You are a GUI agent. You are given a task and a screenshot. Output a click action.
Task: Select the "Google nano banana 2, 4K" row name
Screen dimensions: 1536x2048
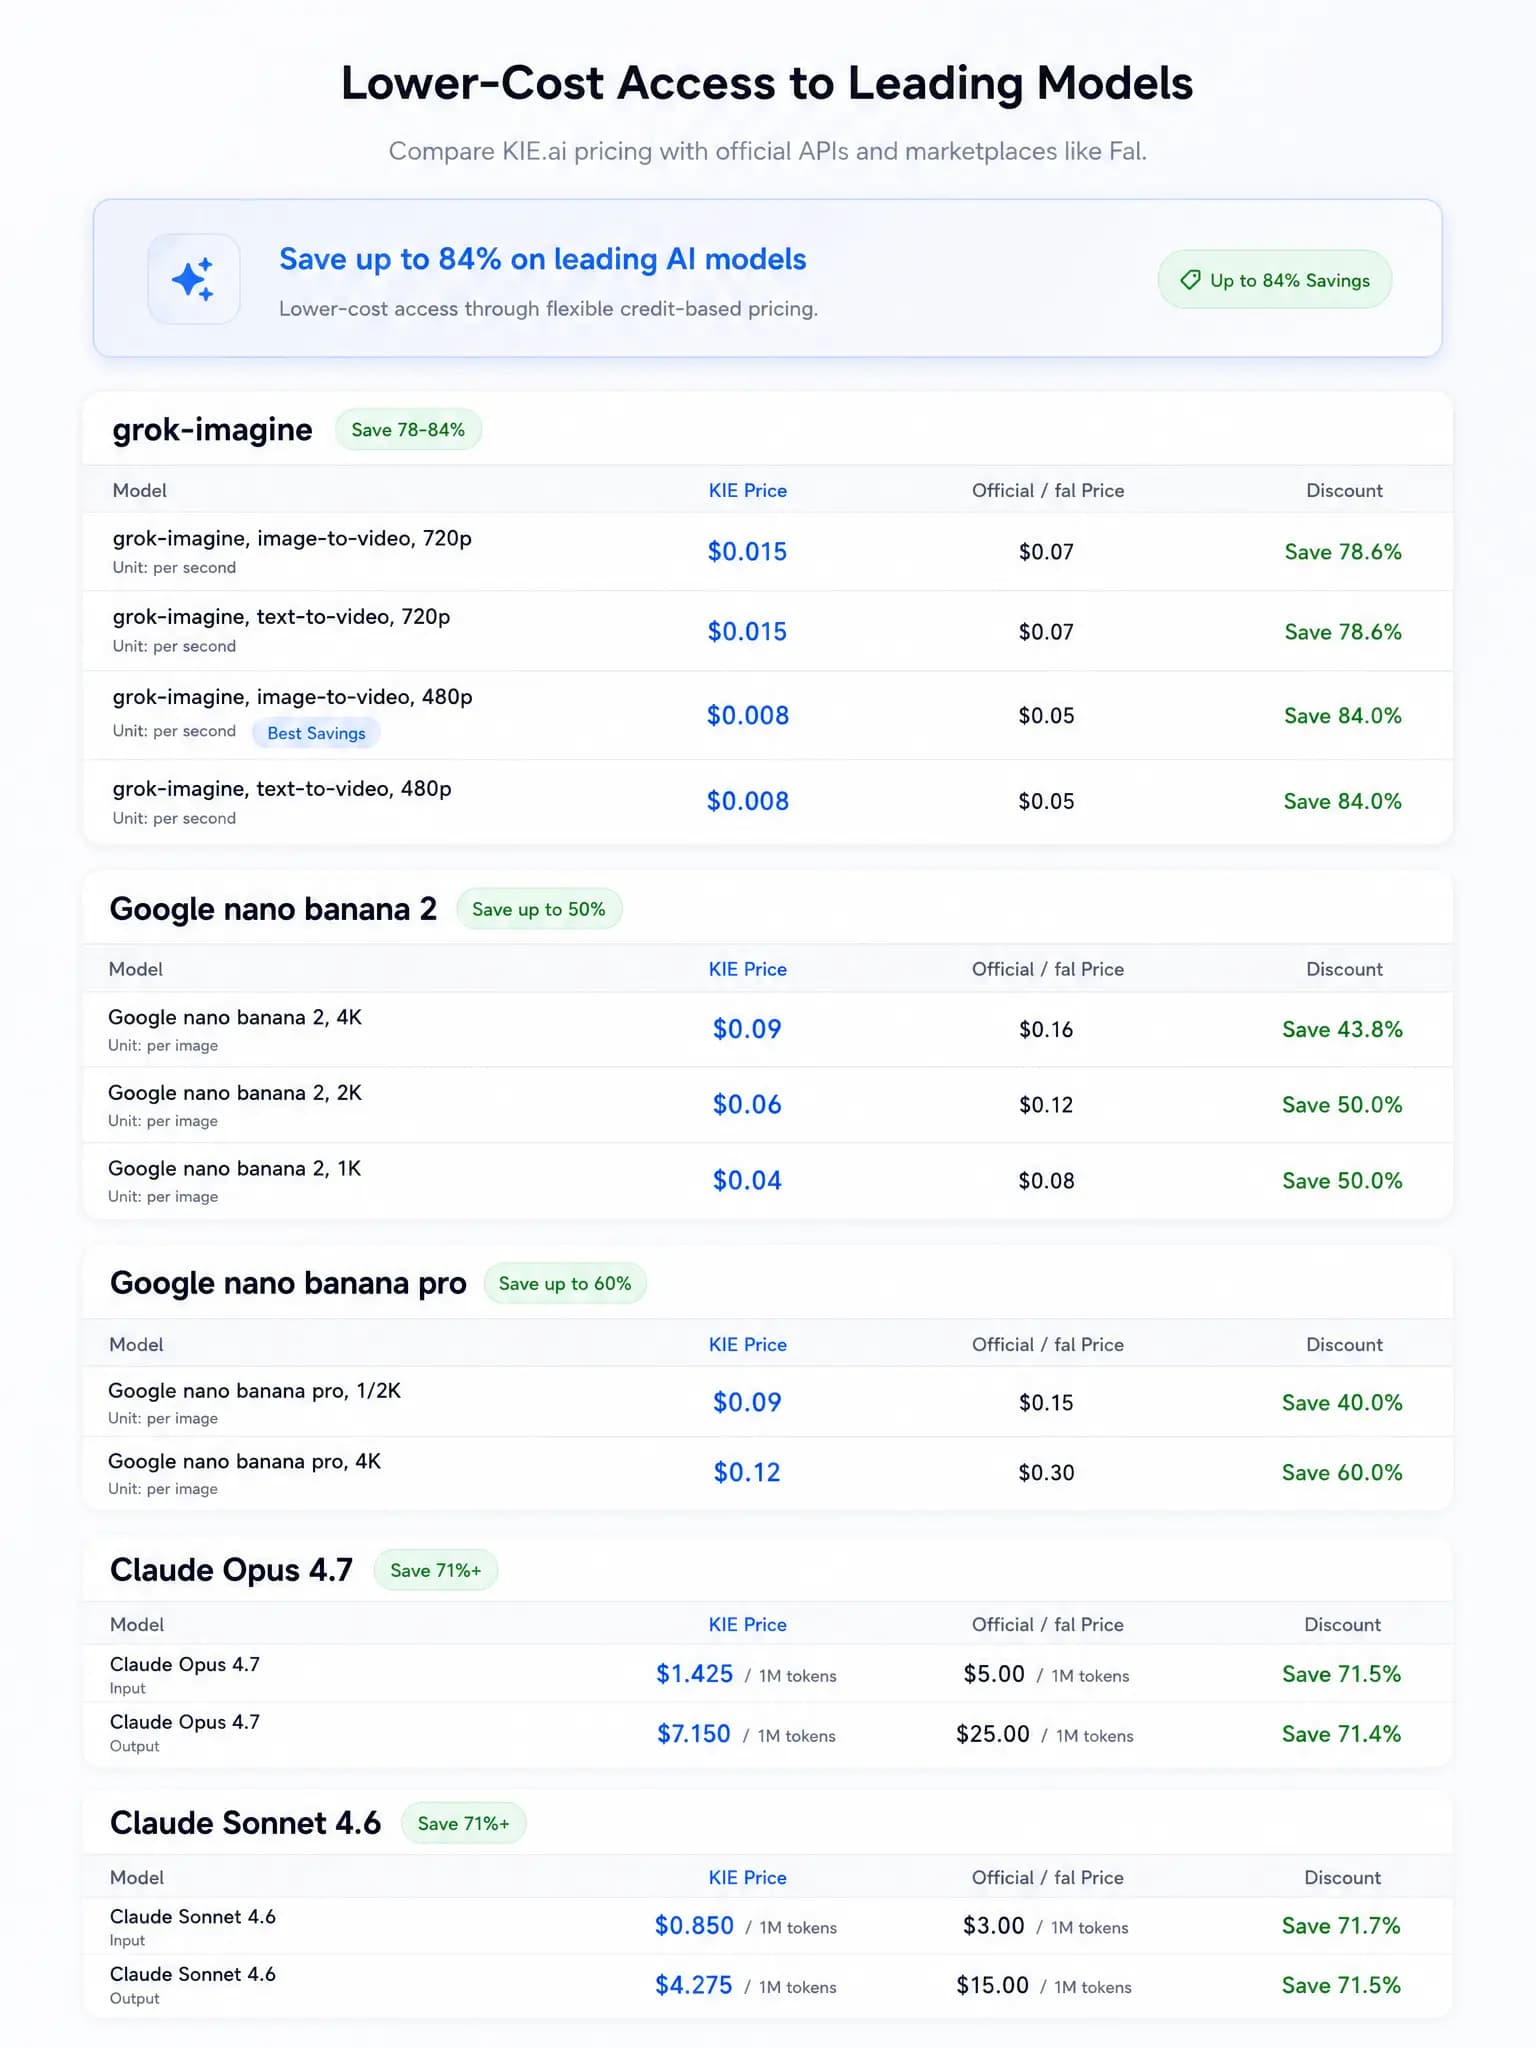(235, 1018)
